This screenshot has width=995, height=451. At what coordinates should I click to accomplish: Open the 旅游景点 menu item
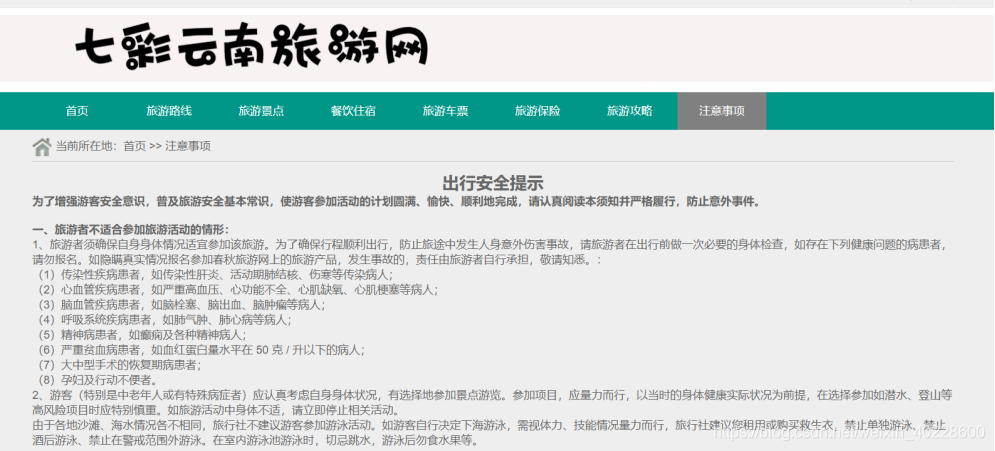pos(261,111)
